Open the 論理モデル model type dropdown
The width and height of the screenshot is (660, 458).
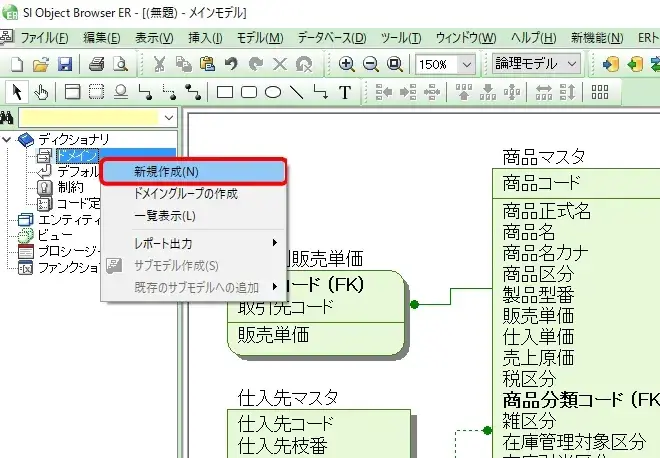pyautogui.click(x=572, y=64)
